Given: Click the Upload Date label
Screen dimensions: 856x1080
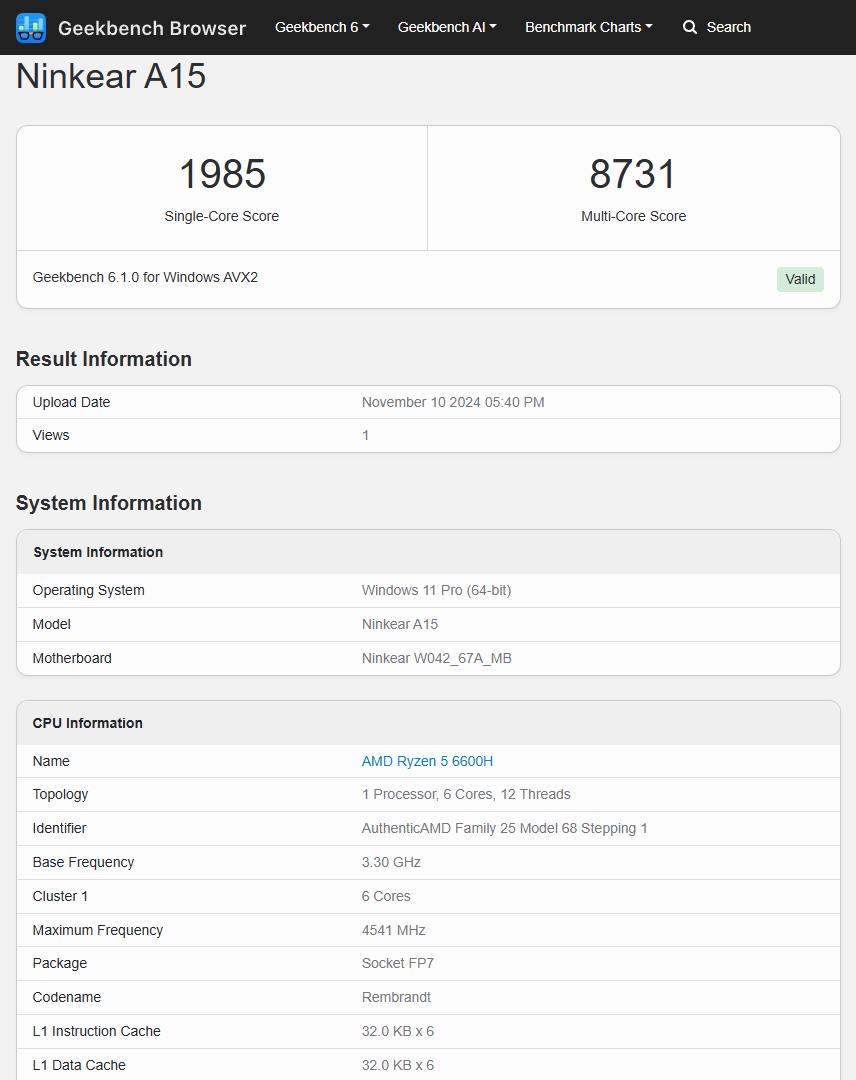Looking at the screenshot, I should tap(71, 402).
